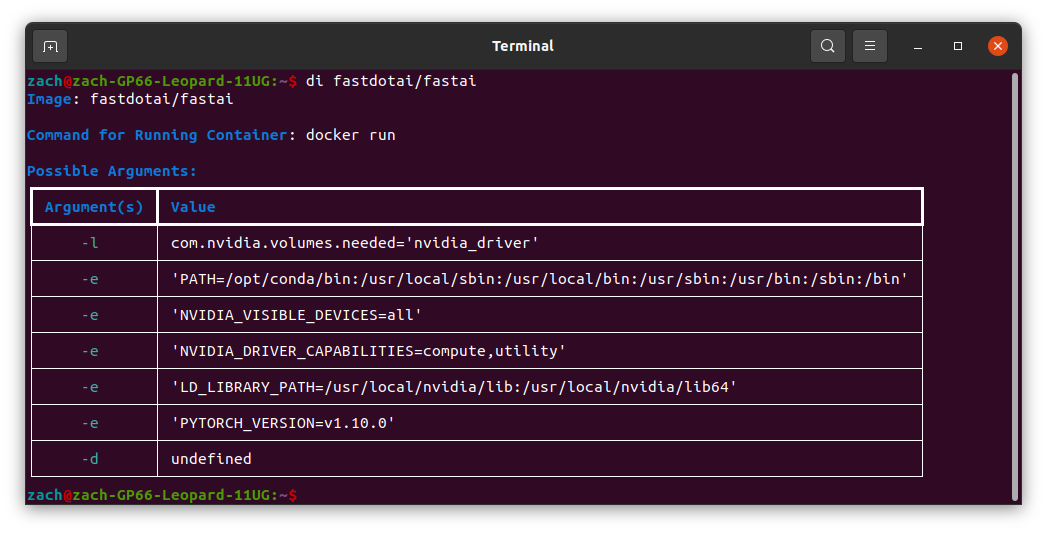Click LD_LIBRARY_PATH value row
The width and height of the screenshot is (1047, 533).
pyautogui.click(x=540, y=387)
